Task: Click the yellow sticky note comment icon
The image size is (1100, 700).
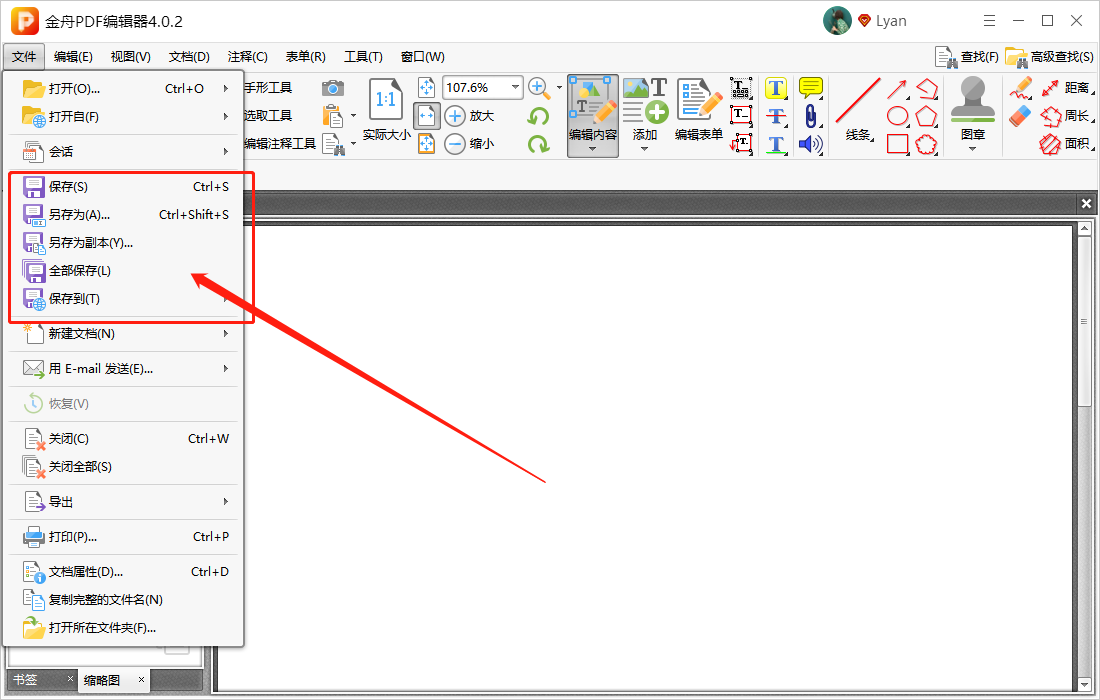Action: click(811, 88)
